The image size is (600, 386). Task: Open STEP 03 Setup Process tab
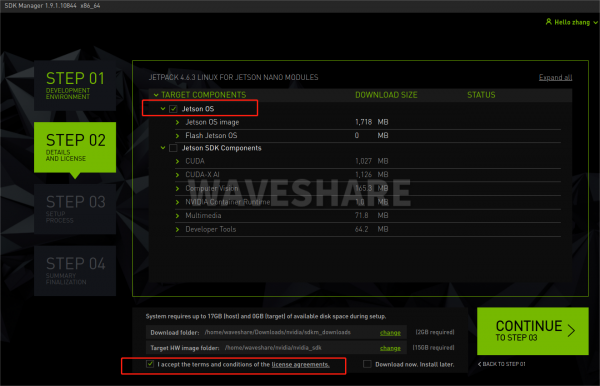point(75,209)
